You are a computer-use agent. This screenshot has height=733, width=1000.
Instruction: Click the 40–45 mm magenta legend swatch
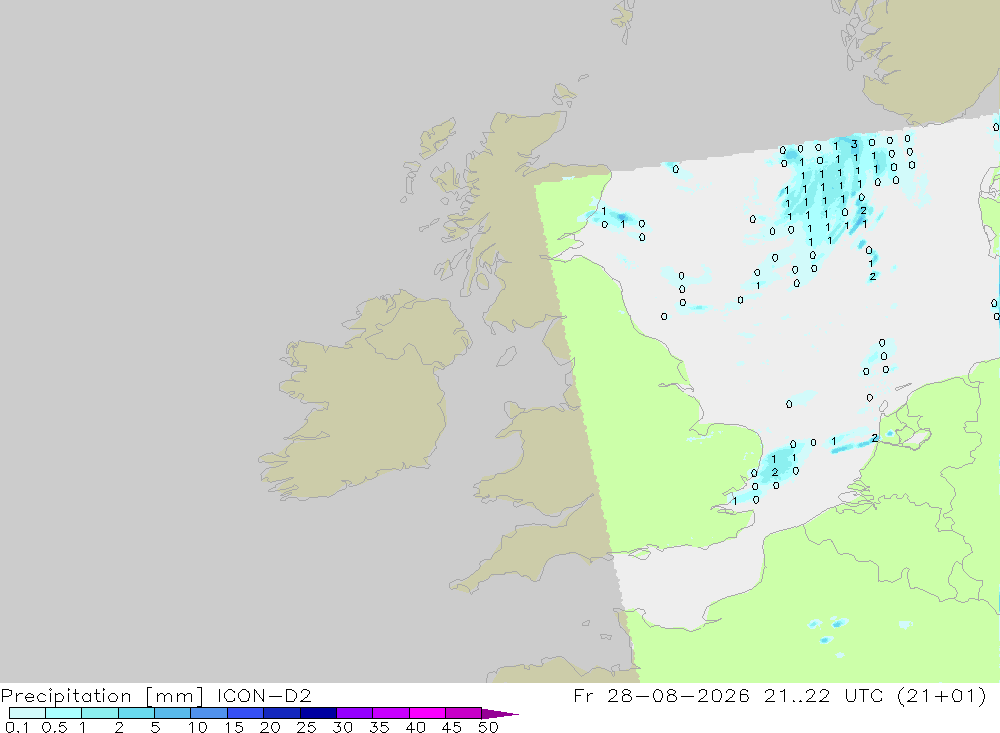(427, 713)
